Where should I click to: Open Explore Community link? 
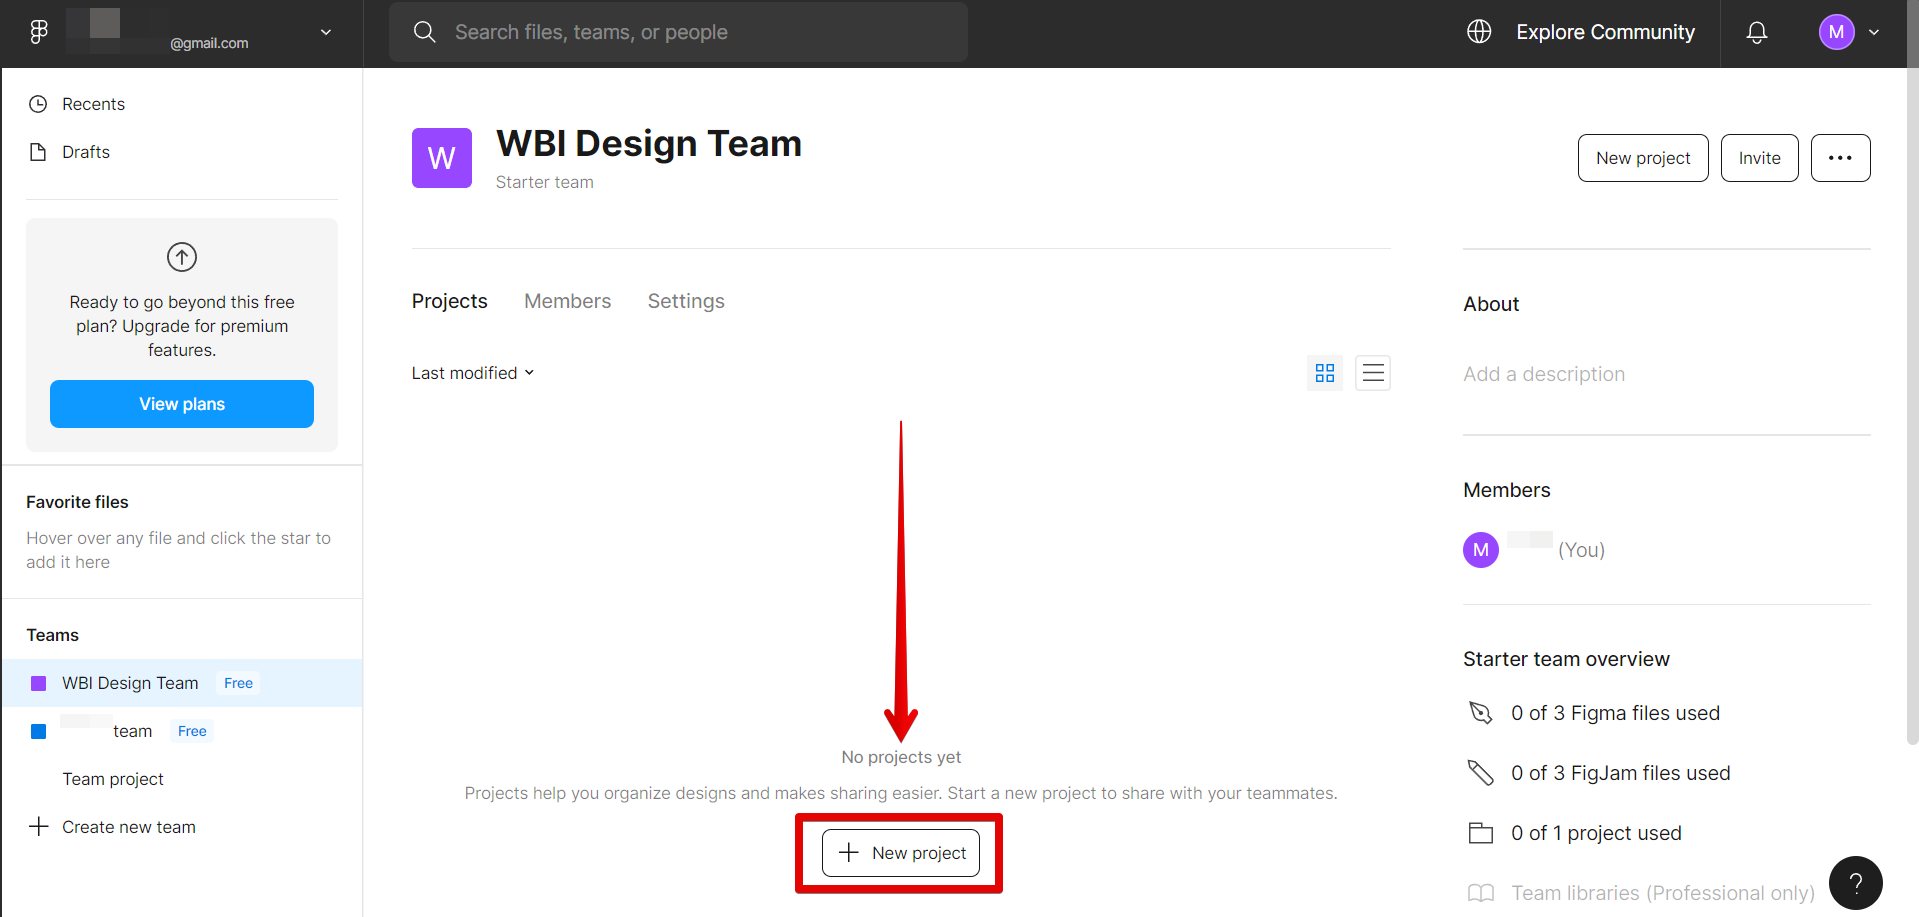[x=1606, y=32]
